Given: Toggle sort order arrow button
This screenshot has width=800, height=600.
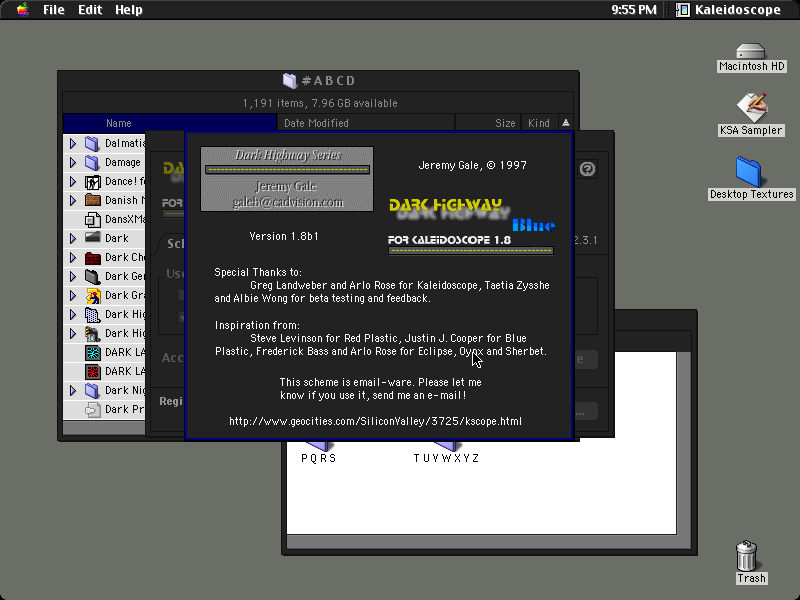Looking at the screenshot, I should pyautogui.click(x=566, y=123).
